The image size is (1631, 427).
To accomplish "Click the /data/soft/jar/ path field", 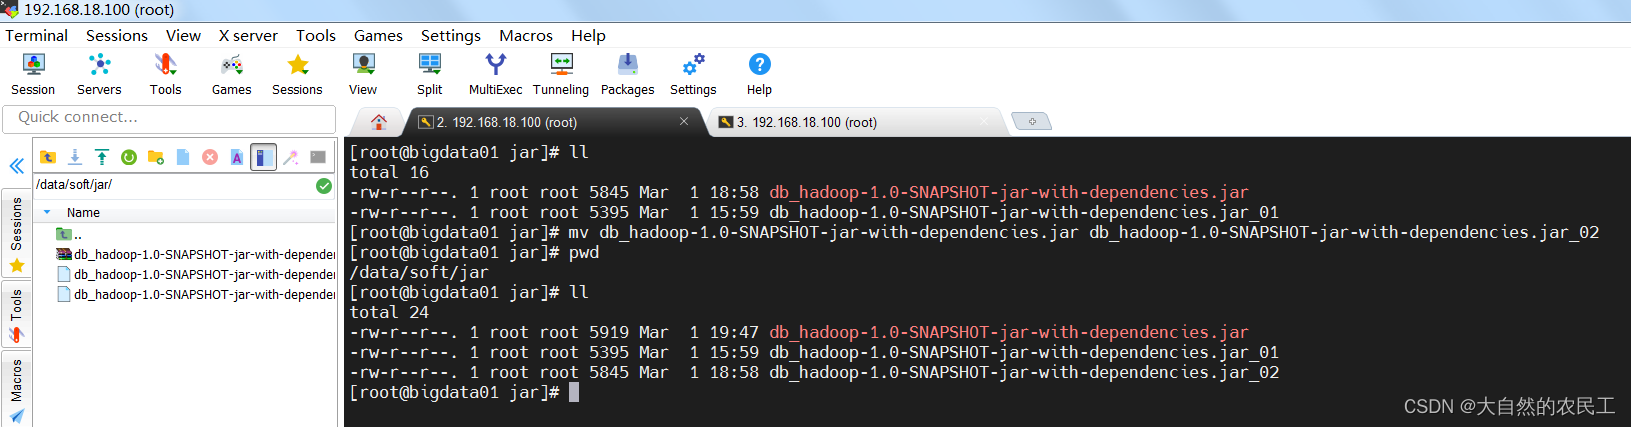I will click(x=174, y=185).
